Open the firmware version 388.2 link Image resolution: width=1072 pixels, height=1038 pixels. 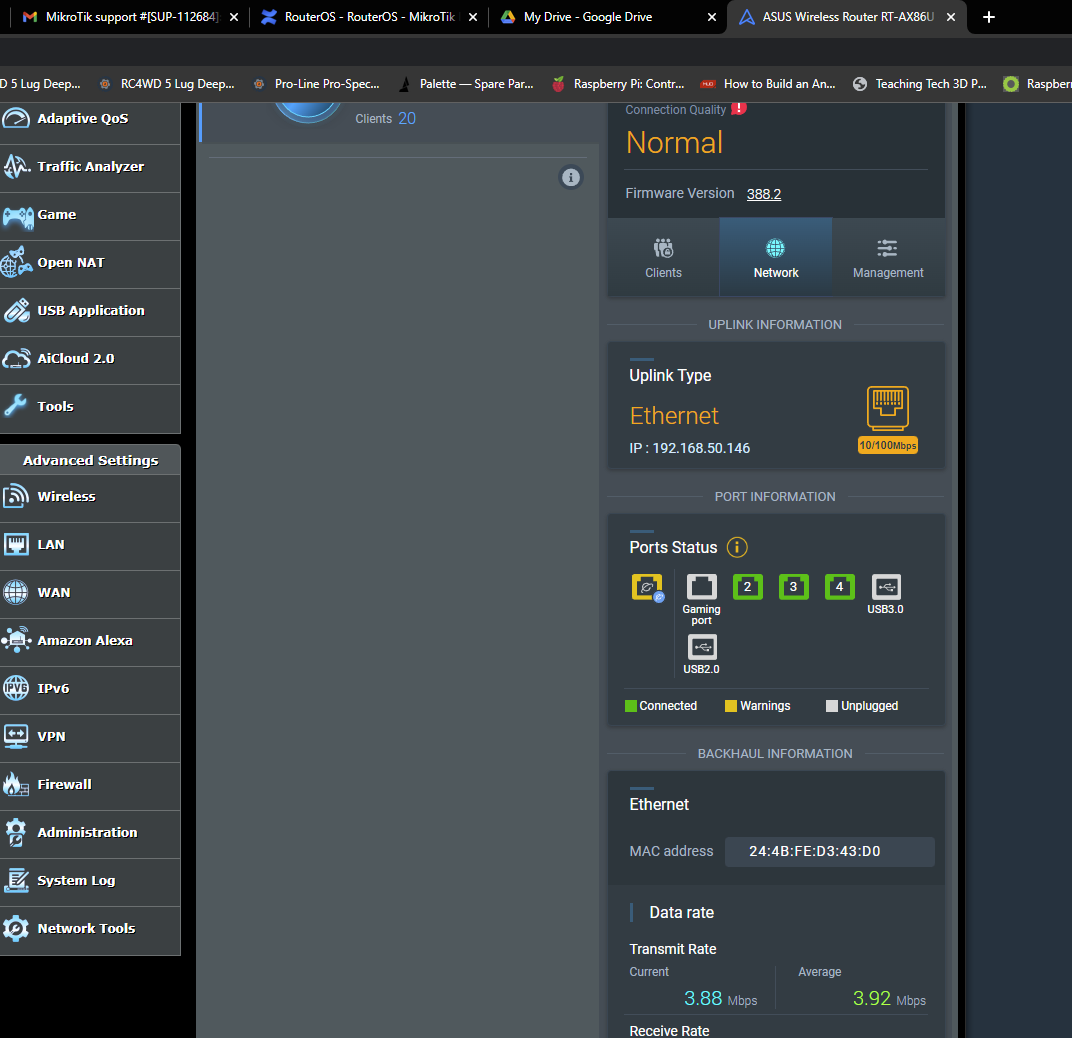pyautogui.click(x=764, y=194)
